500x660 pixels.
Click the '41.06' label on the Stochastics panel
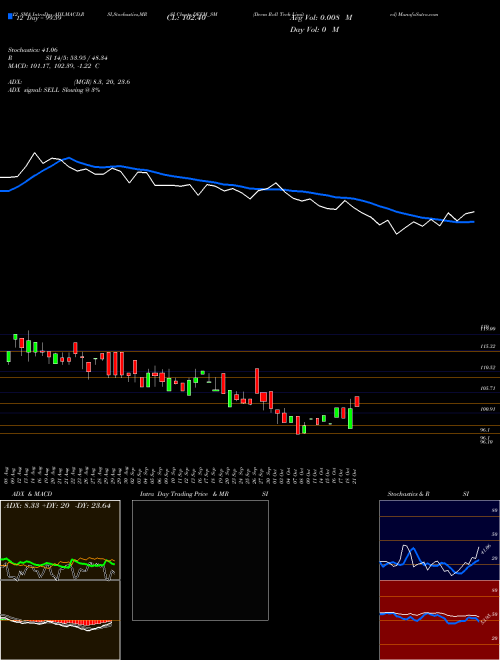pos(485,549)
